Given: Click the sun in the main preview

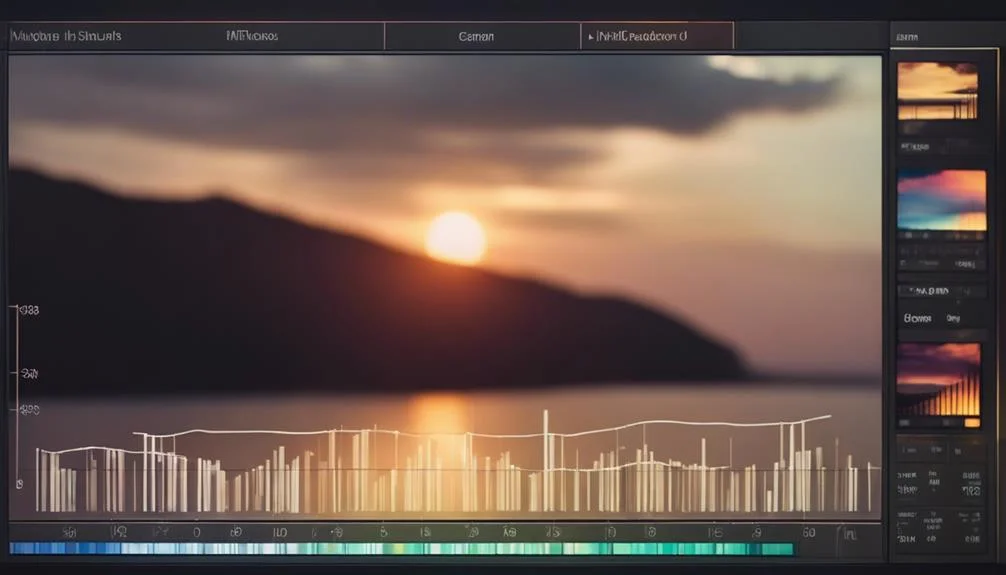Looking at the screenshot, I should (456, 237).
